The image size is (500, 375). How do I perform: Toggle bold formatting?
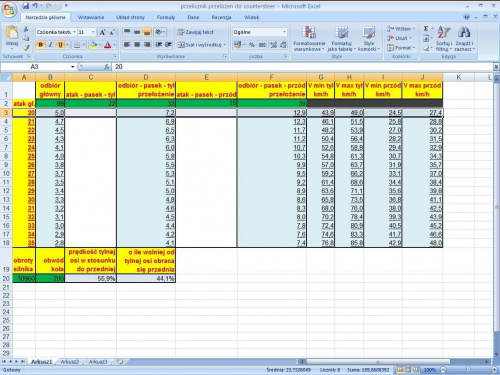(x=40, y=45)
